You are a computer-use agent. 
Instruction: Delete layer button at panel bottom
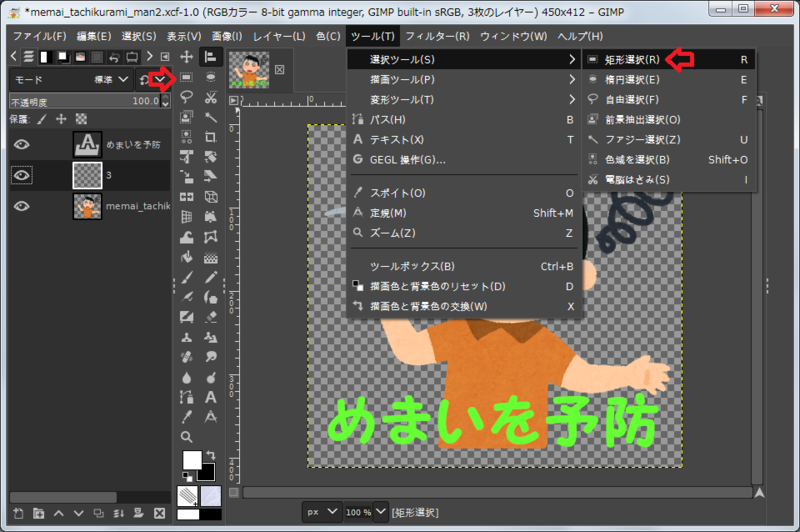(x=159, y=513)
